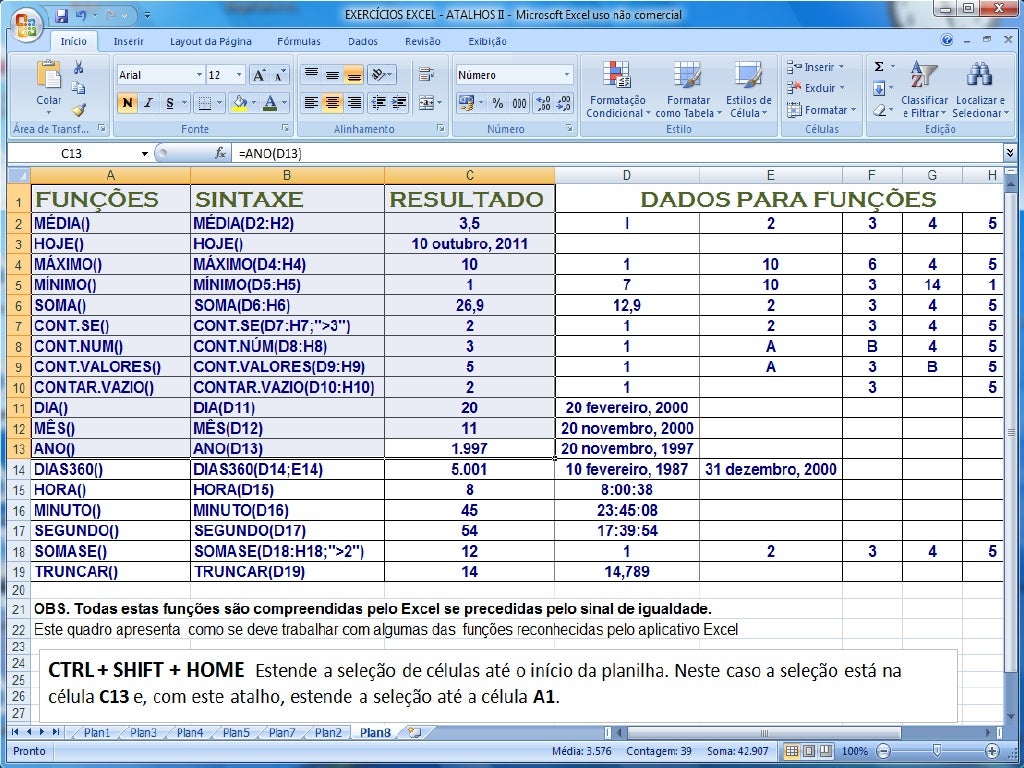Decrease decimal places
The height and width of the screenshot is (768, 1024).
pyautogui.click(x=564, y=103)
